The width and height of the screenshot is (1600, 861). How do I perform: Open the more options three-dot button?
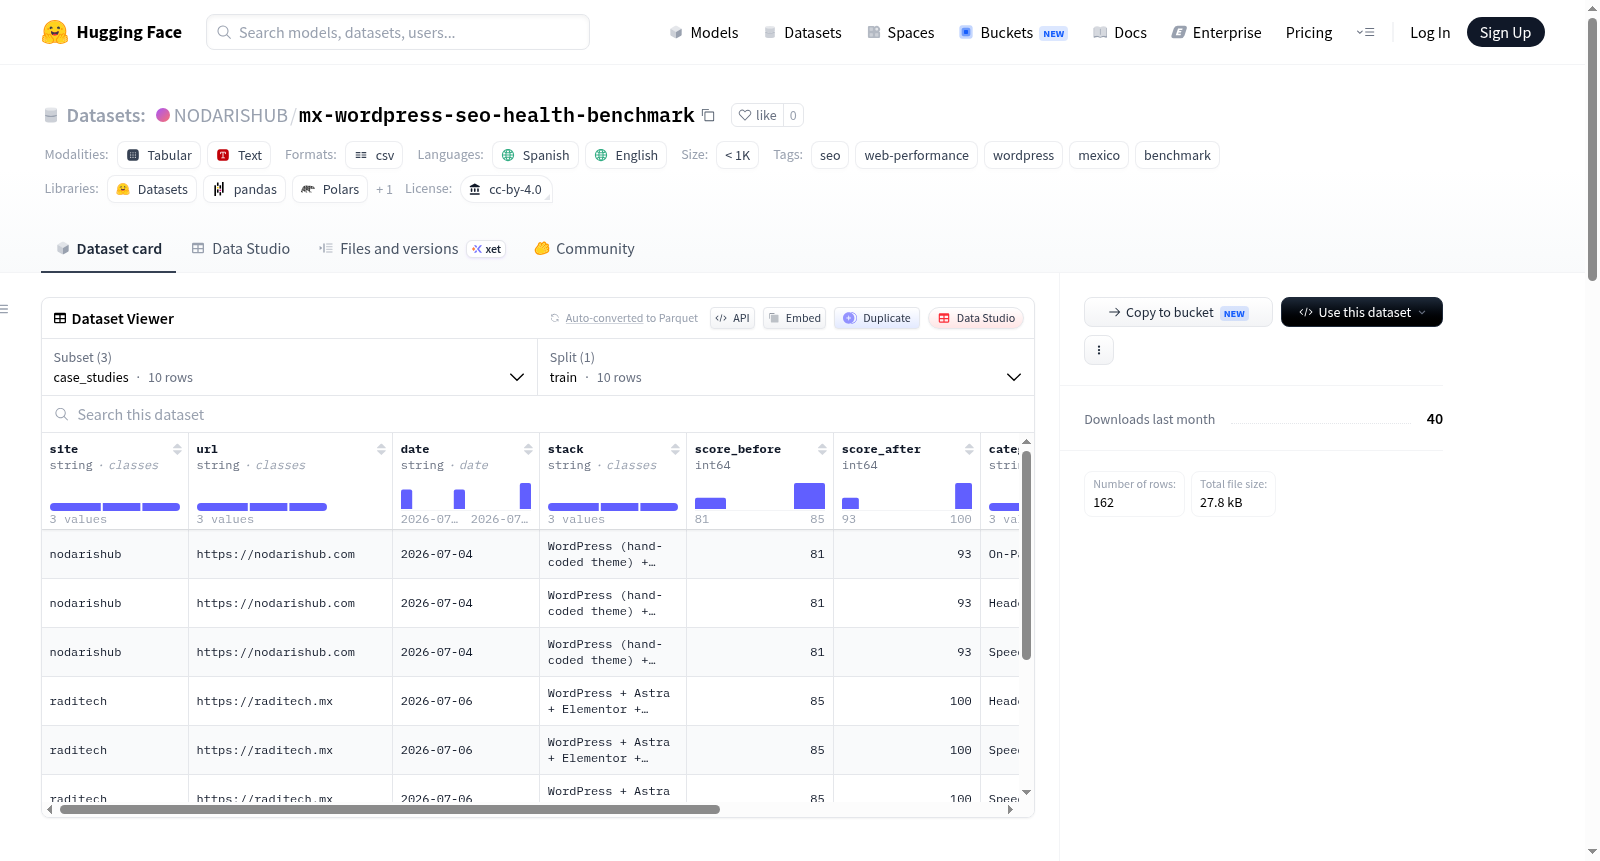(x=1099, y=350)
